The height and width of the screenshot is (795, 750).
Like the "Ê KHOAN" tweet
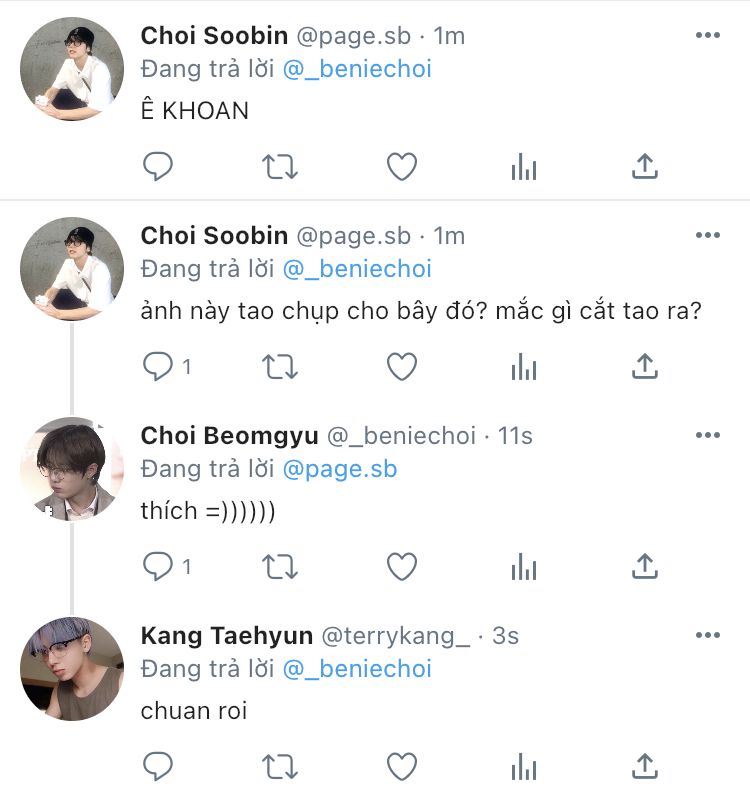[402, 167]
